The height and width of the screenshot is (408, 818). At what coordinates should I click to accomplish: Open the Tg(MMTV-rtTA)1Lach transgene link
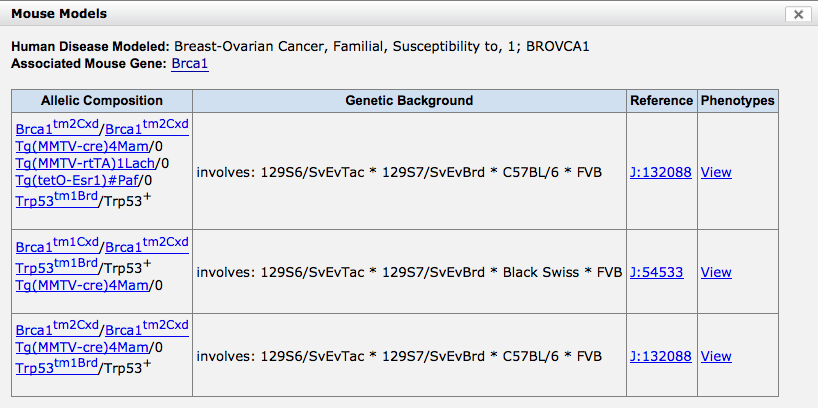86,163
